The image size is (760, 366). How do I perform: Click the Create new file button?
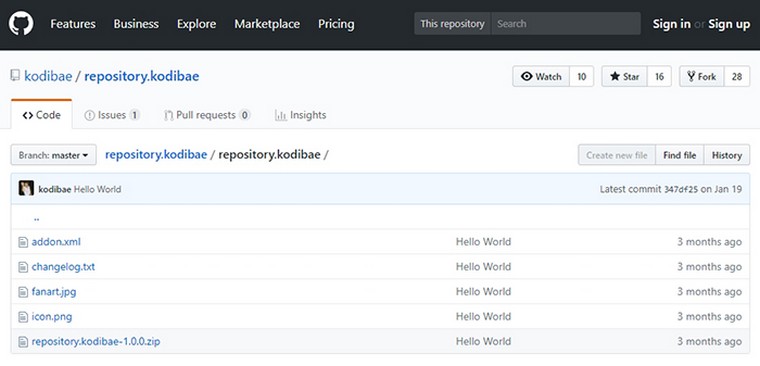click(617, 155)
